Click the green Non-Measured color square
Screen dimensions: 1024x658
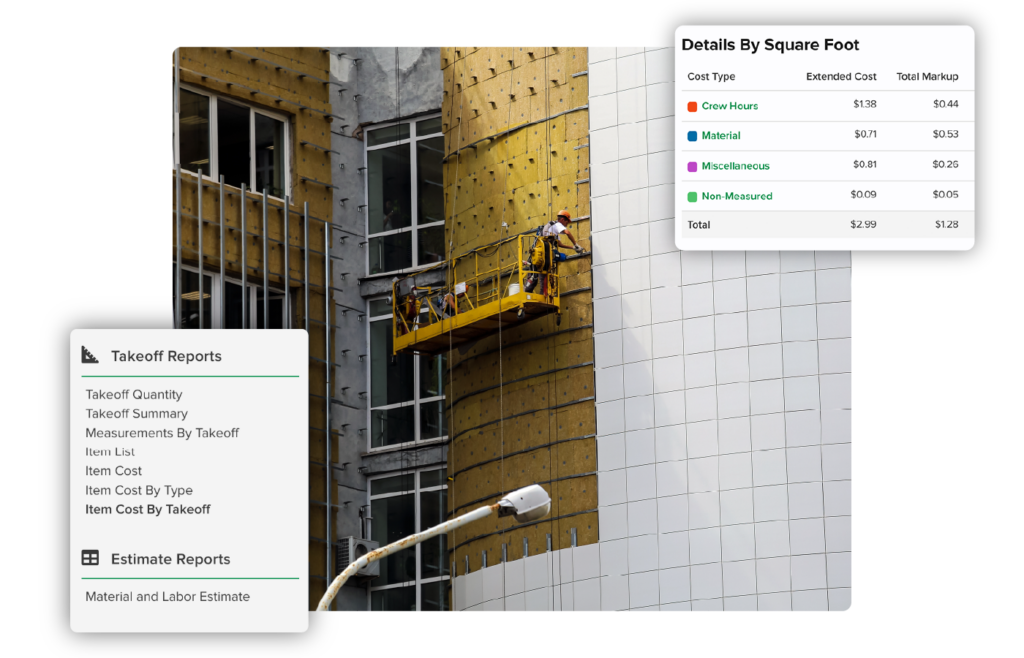692,197
